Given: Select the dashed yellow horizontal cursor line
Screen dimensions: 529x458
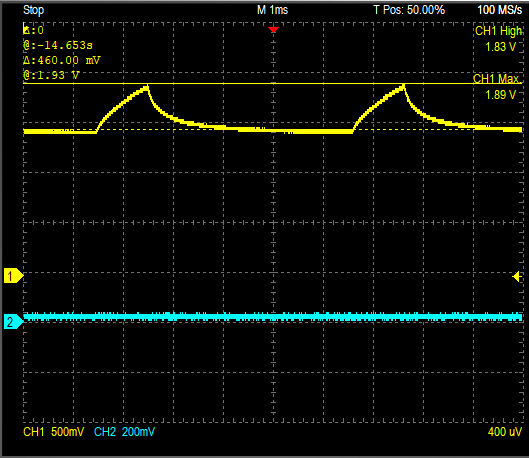Looking at the screenshot, I should (x=273, y=130).
